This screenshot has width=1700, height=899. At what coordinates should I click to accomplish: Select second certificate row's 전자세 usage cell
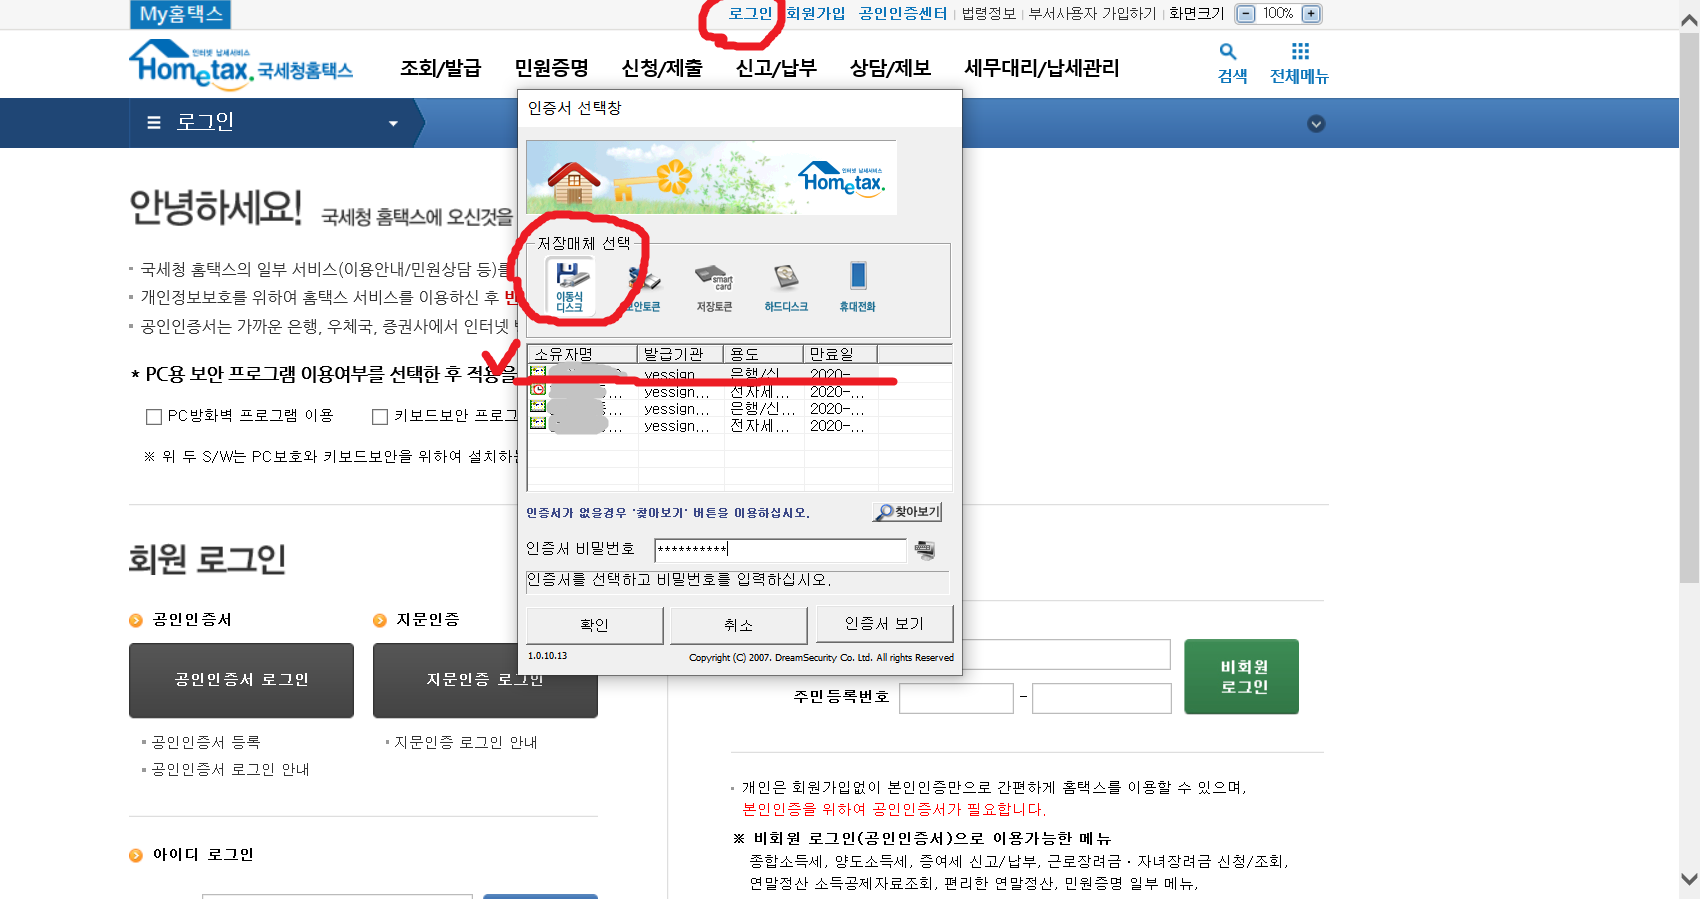762,391
